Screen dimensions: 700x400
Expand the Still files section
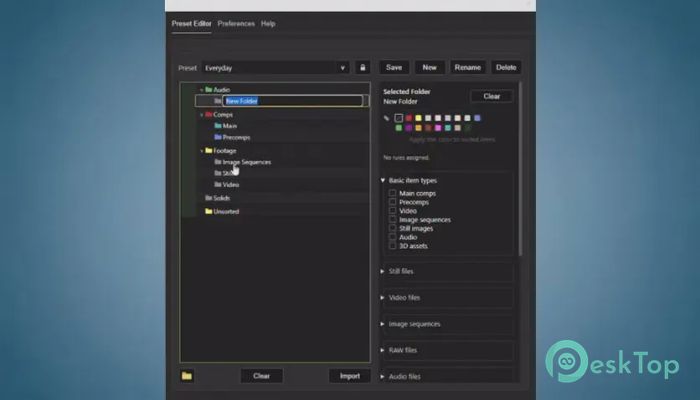383,271
